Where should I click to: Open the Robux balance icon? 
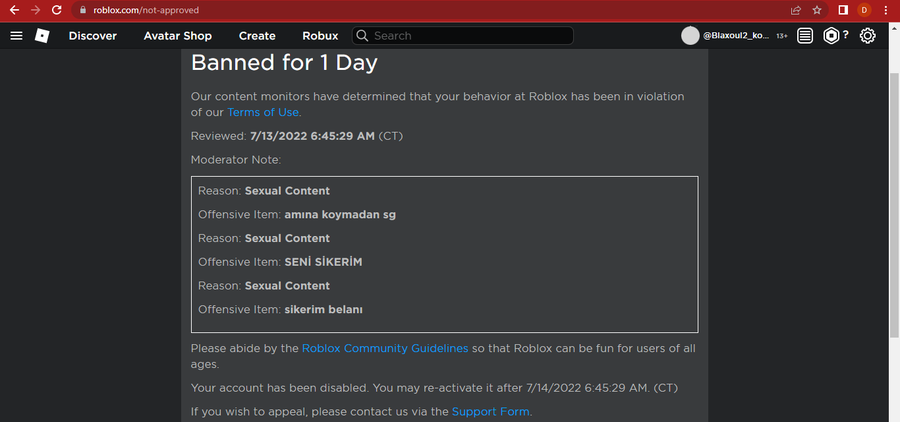coord(832,36)
